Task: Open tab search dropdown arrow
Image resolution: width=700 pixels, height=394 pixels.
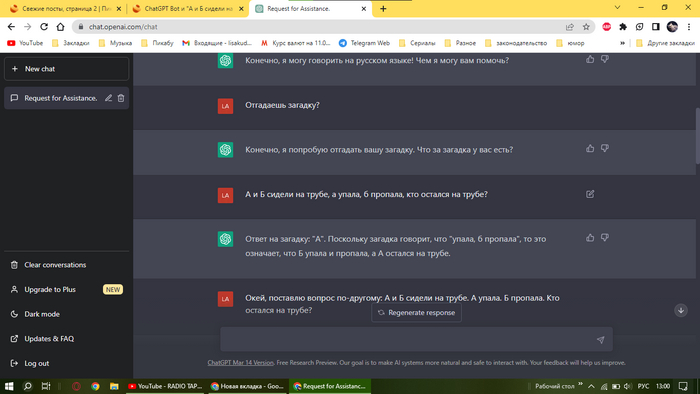Action: pos(617,8)
